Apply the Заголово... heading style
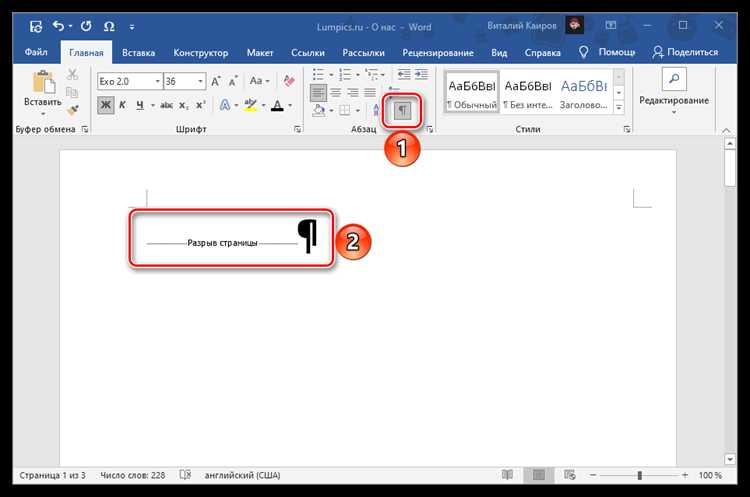Screen dimensions: 750x497 point(584,92)
